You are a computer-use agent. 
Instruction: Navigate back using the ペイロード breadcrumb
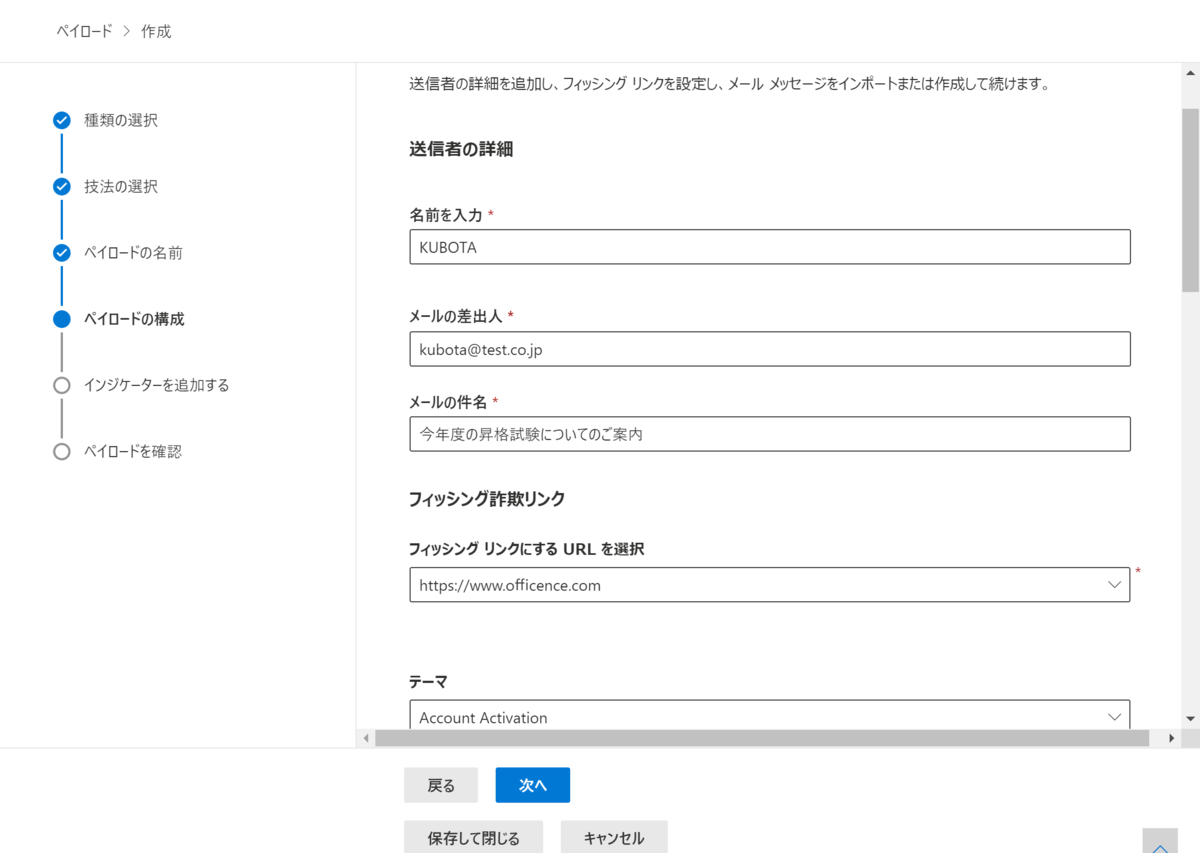point(84,31)
